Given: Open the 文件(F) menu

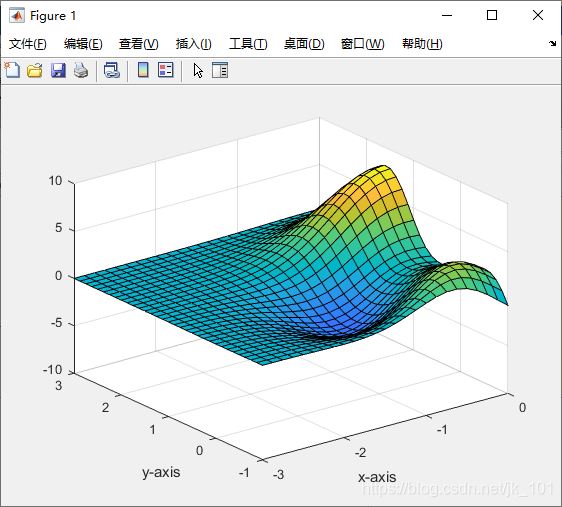Looking at the screenshot, I should click(x=28, y=44).
